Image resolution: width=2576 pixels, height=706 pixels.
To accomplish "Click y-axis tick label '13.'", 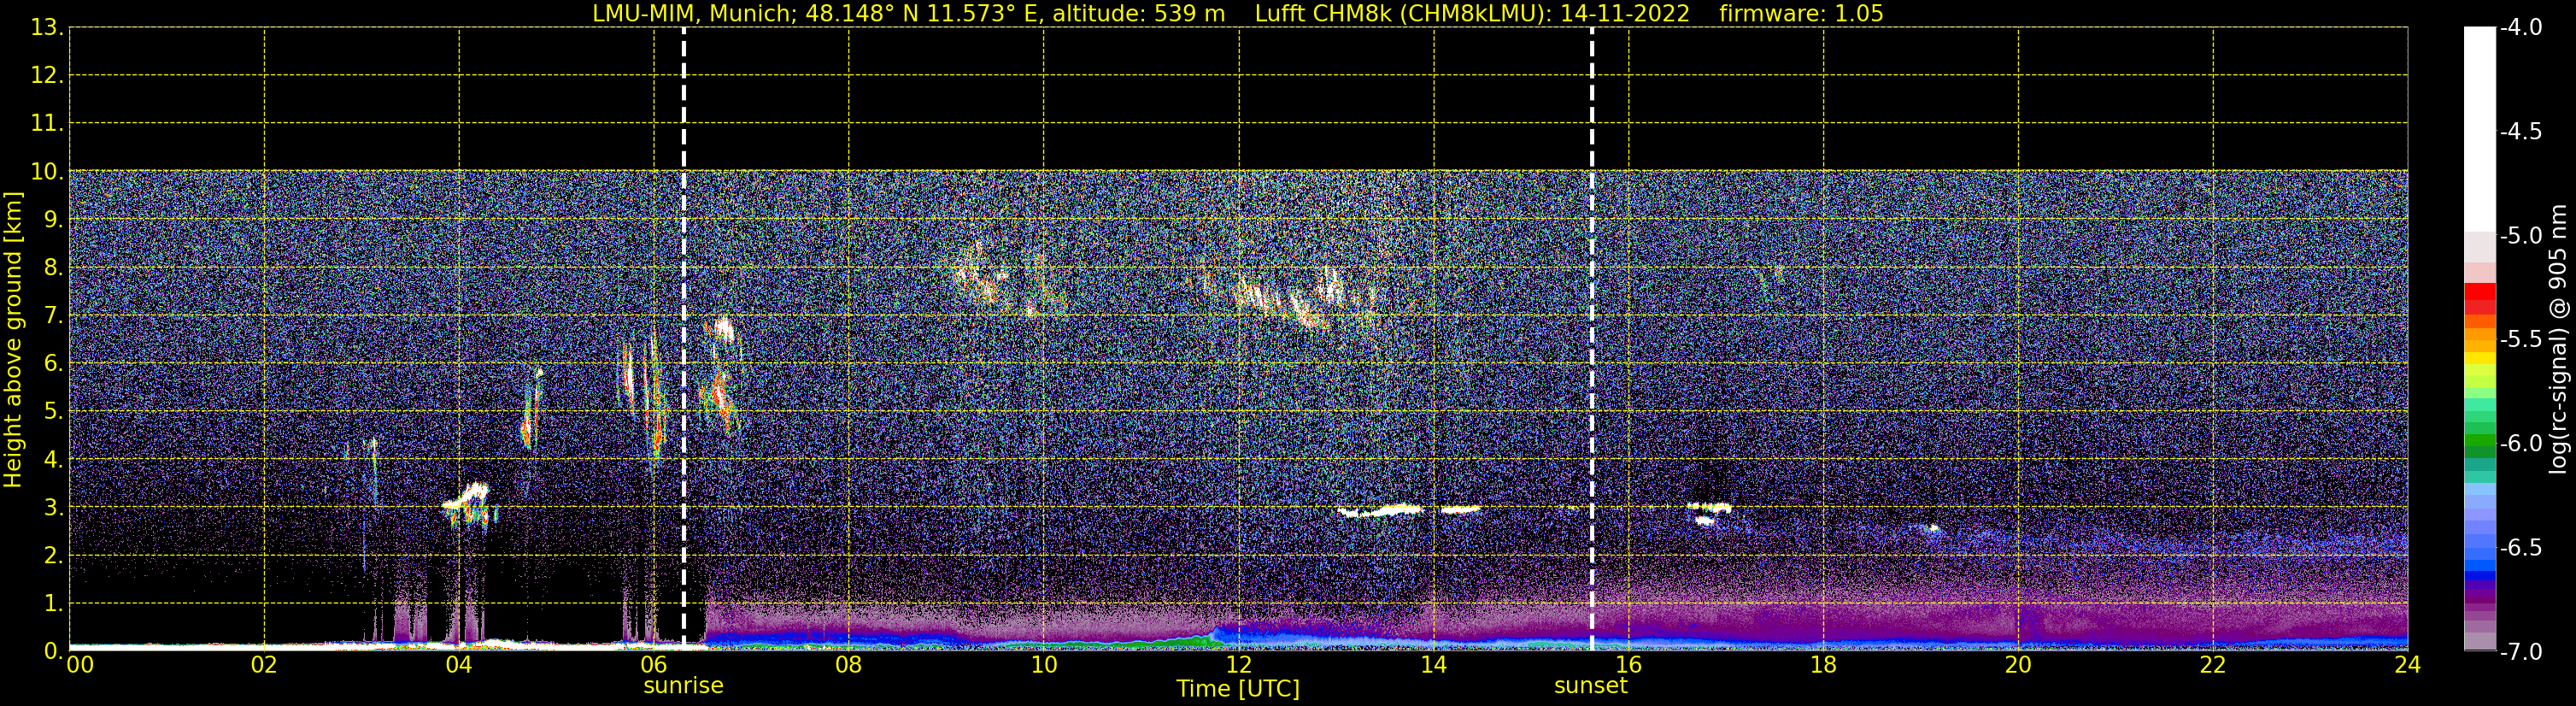I will (x=47, y=28).
